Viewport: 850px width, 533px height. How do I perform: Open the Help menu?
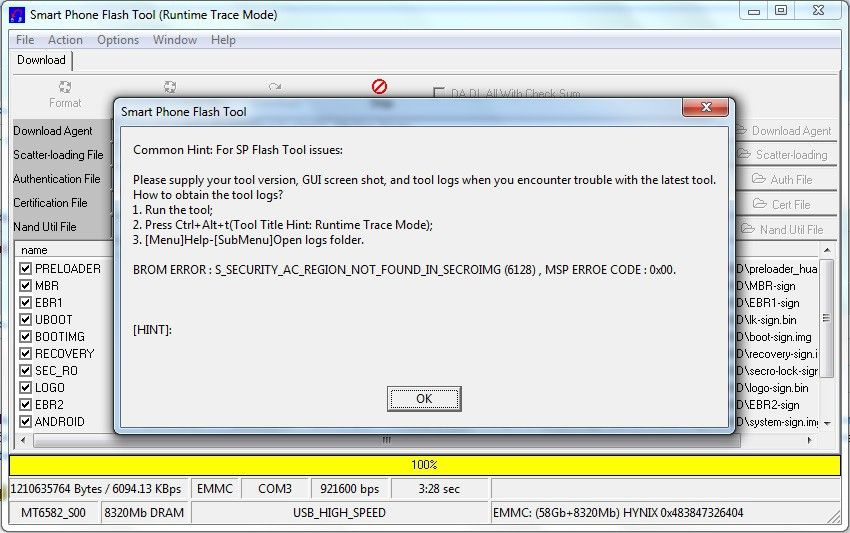coord(223,40)
